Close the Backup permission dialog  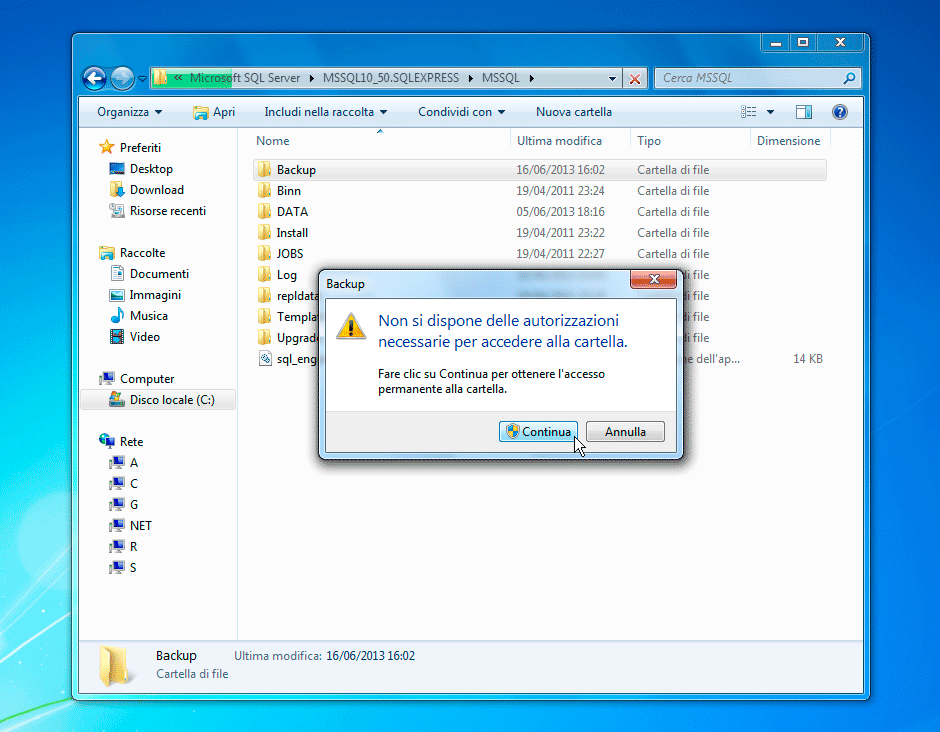[653, 279]
